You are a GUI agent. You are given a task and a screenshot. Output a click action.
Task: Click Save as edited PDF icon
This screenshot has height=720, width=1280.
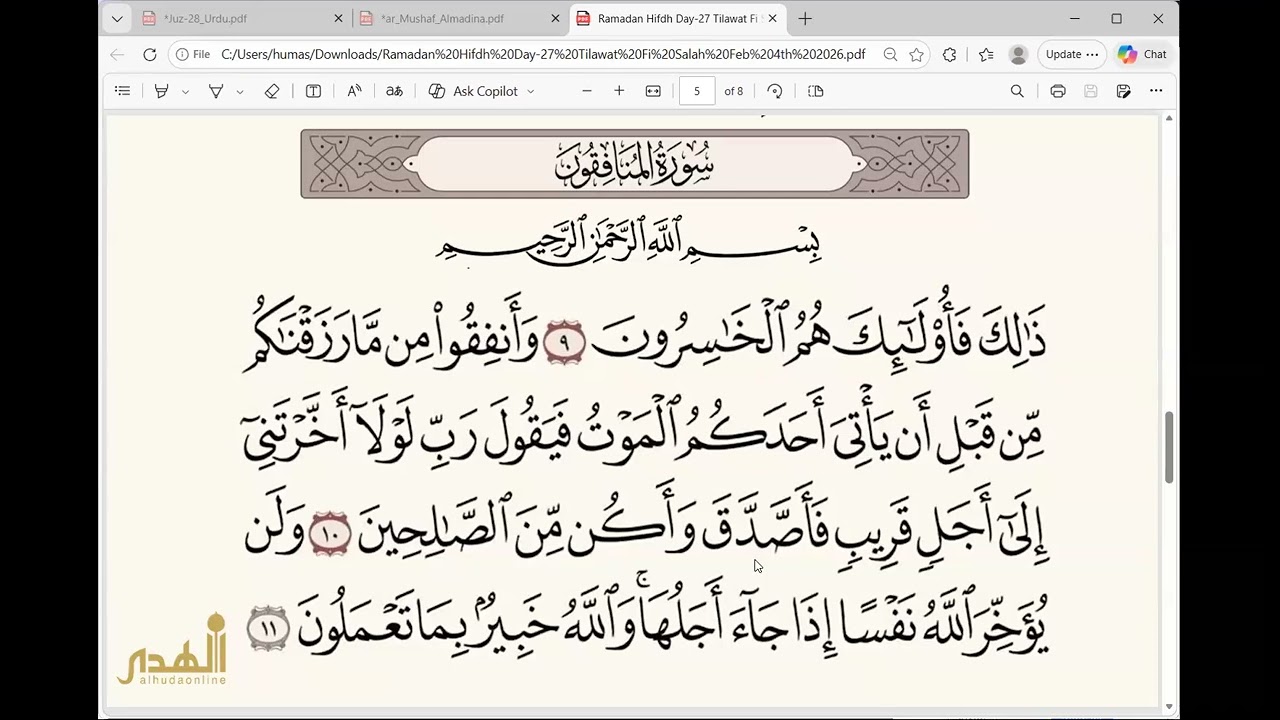click(1124, 91)
